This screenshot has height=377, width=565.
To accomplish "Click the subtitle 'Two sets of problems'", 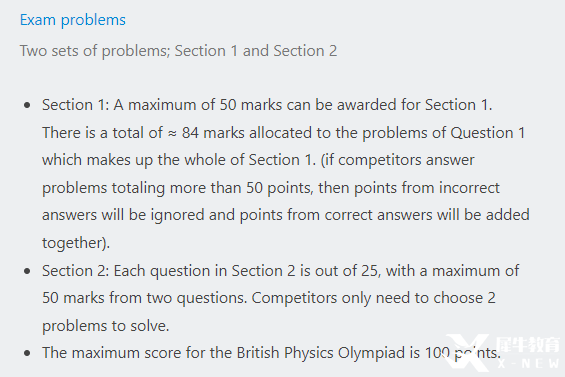I will point(95,51).
